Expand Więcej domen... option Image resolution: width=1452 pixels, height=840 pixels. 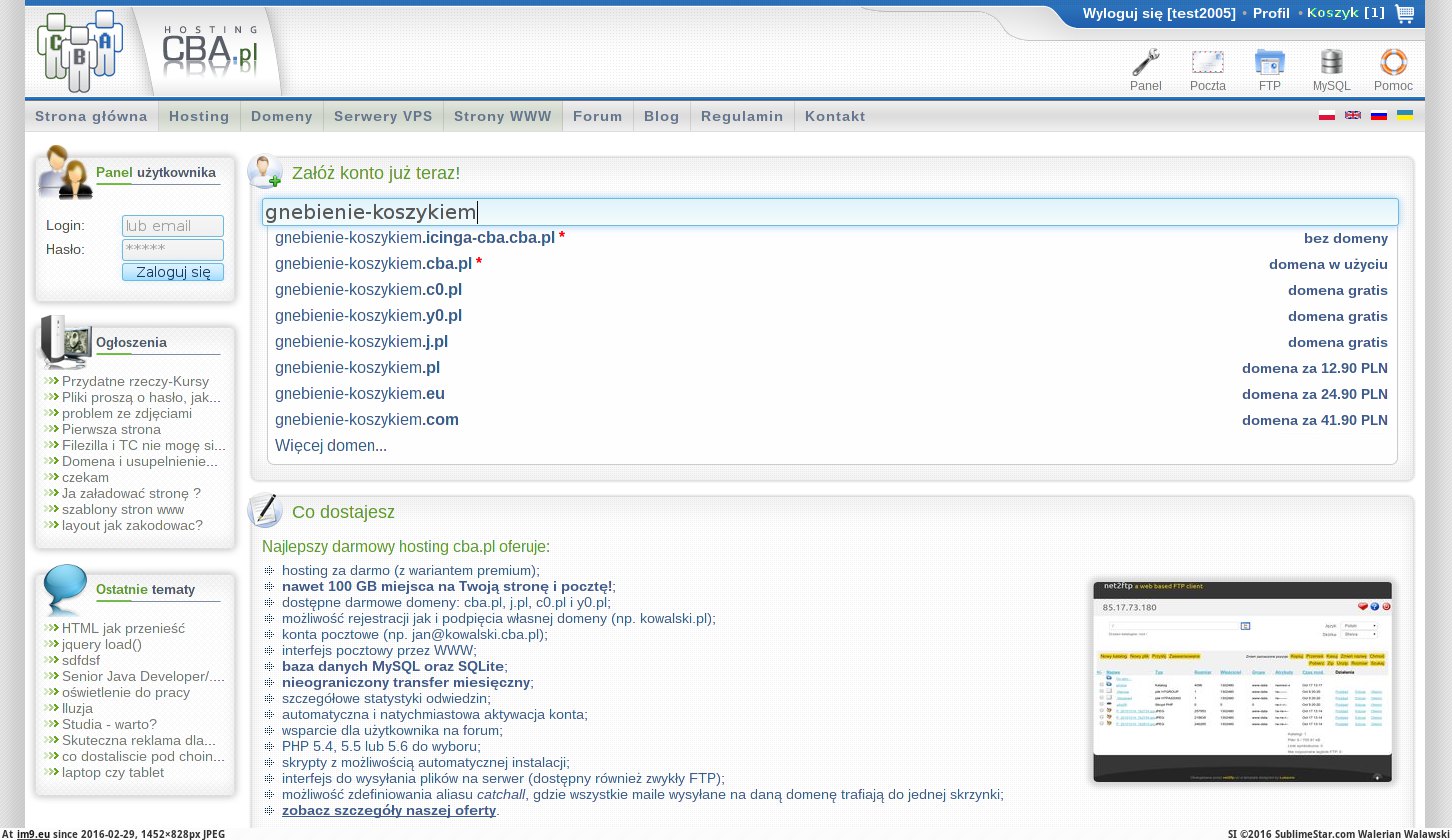(331, 446)
